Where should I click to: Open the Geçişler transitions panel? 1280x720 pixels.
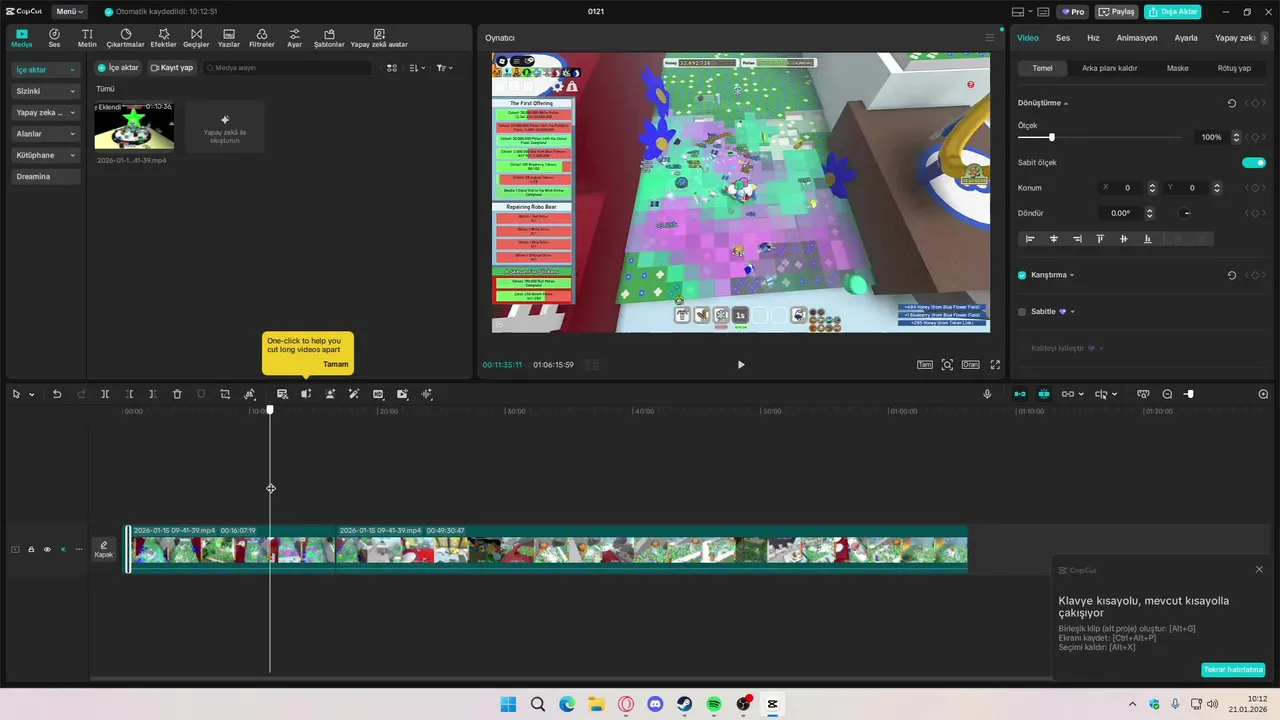tap(196, 38)
